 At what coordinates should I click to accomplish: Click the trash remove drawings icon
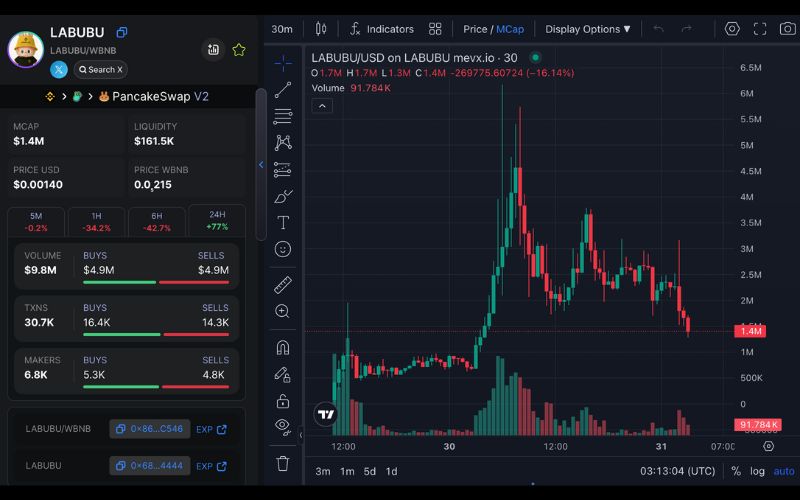tap(283, 463)
